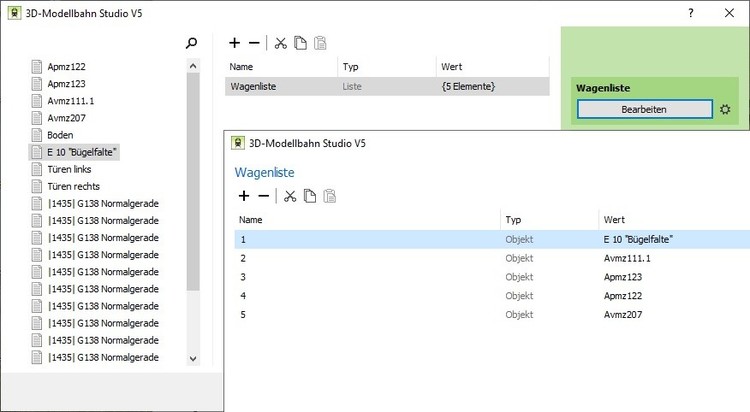Remove variable using the upper minus icon
This screenshot has width=750, height=412.
(x=254, y=43)
